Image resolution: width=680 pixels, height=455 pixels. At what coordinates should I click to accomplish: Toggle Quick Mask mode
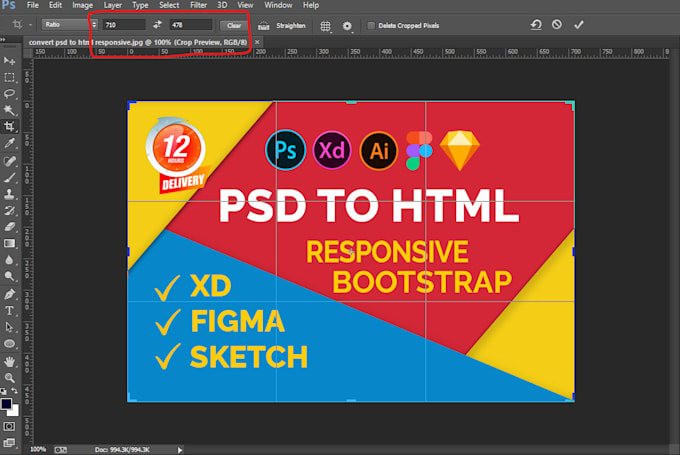[9, 426]
